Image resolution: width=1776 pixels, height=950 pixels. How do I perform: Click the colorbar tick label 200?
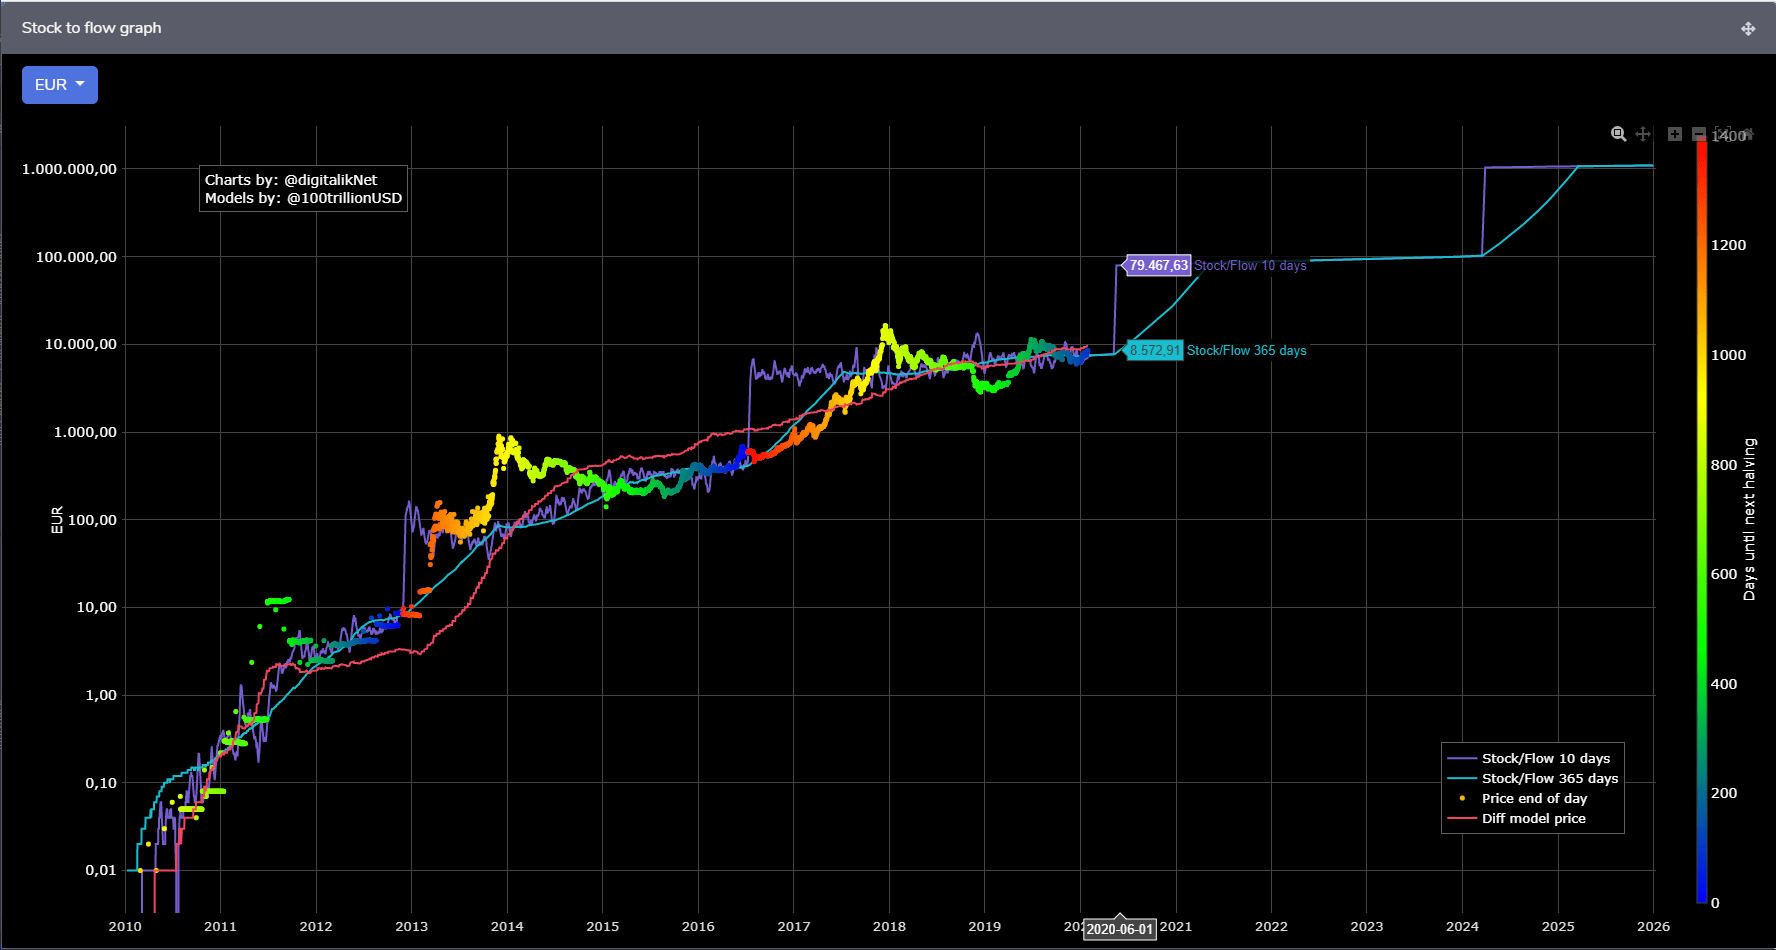(x=1724, y=793)
